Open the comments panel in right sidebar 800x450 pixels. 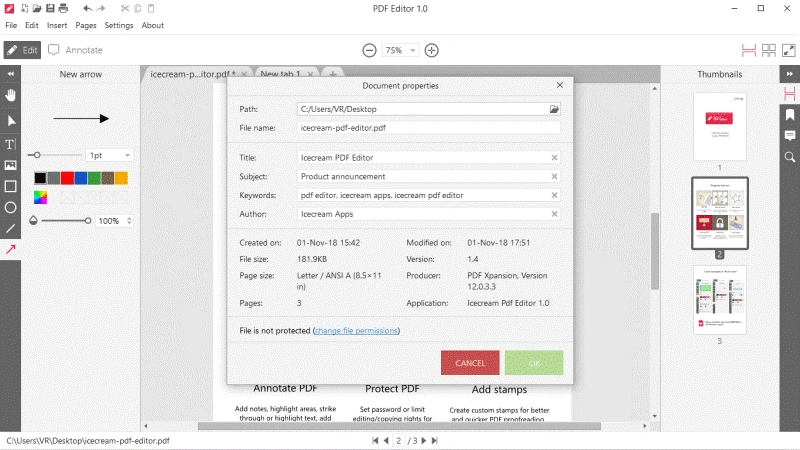tap(790, 135)
